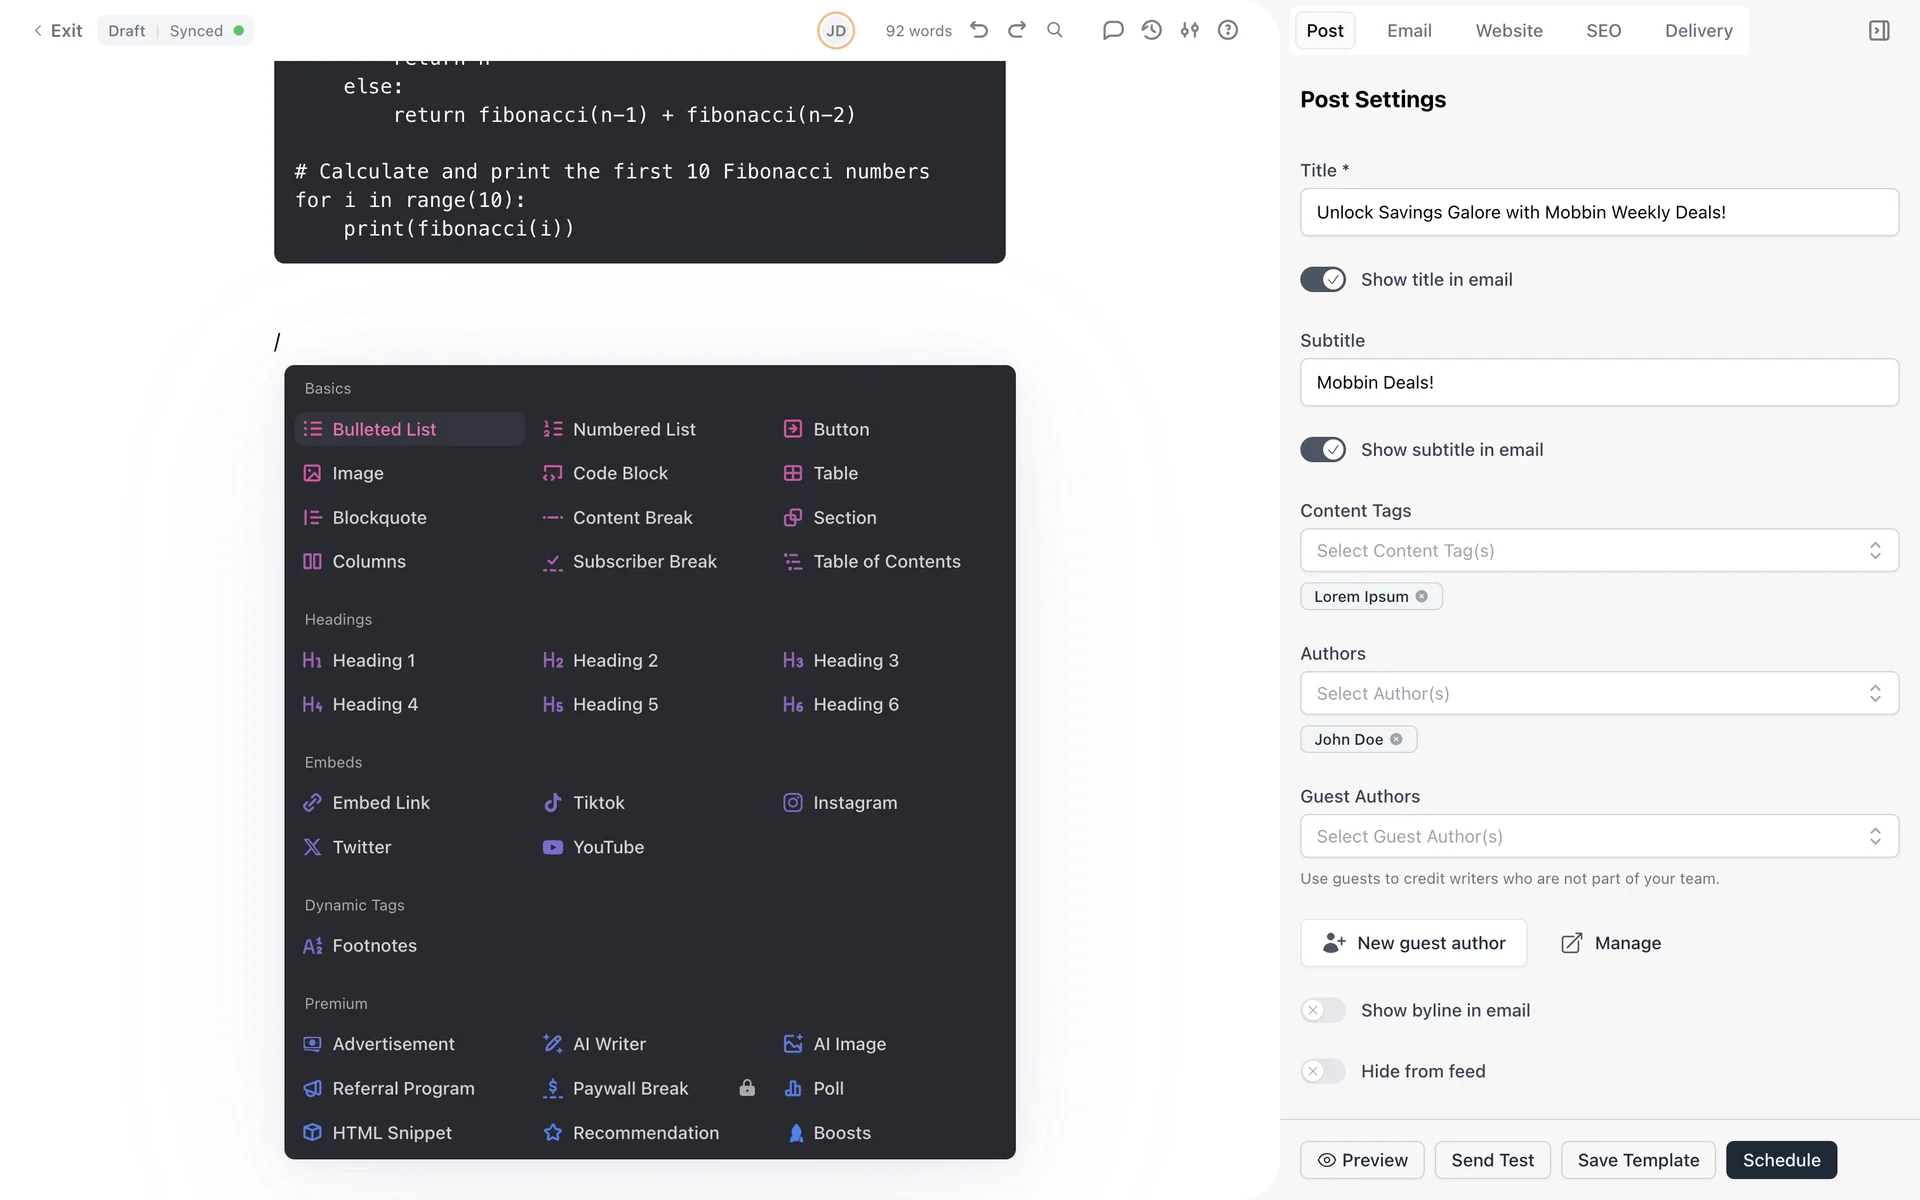Open version history clock icon

(1151, 30)
